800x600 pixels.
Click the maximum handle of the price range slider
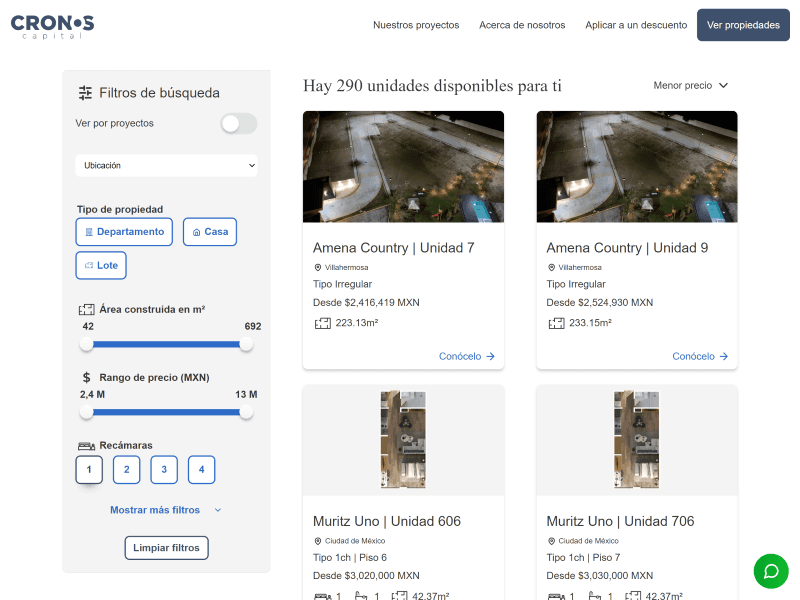tap(246, 412)
